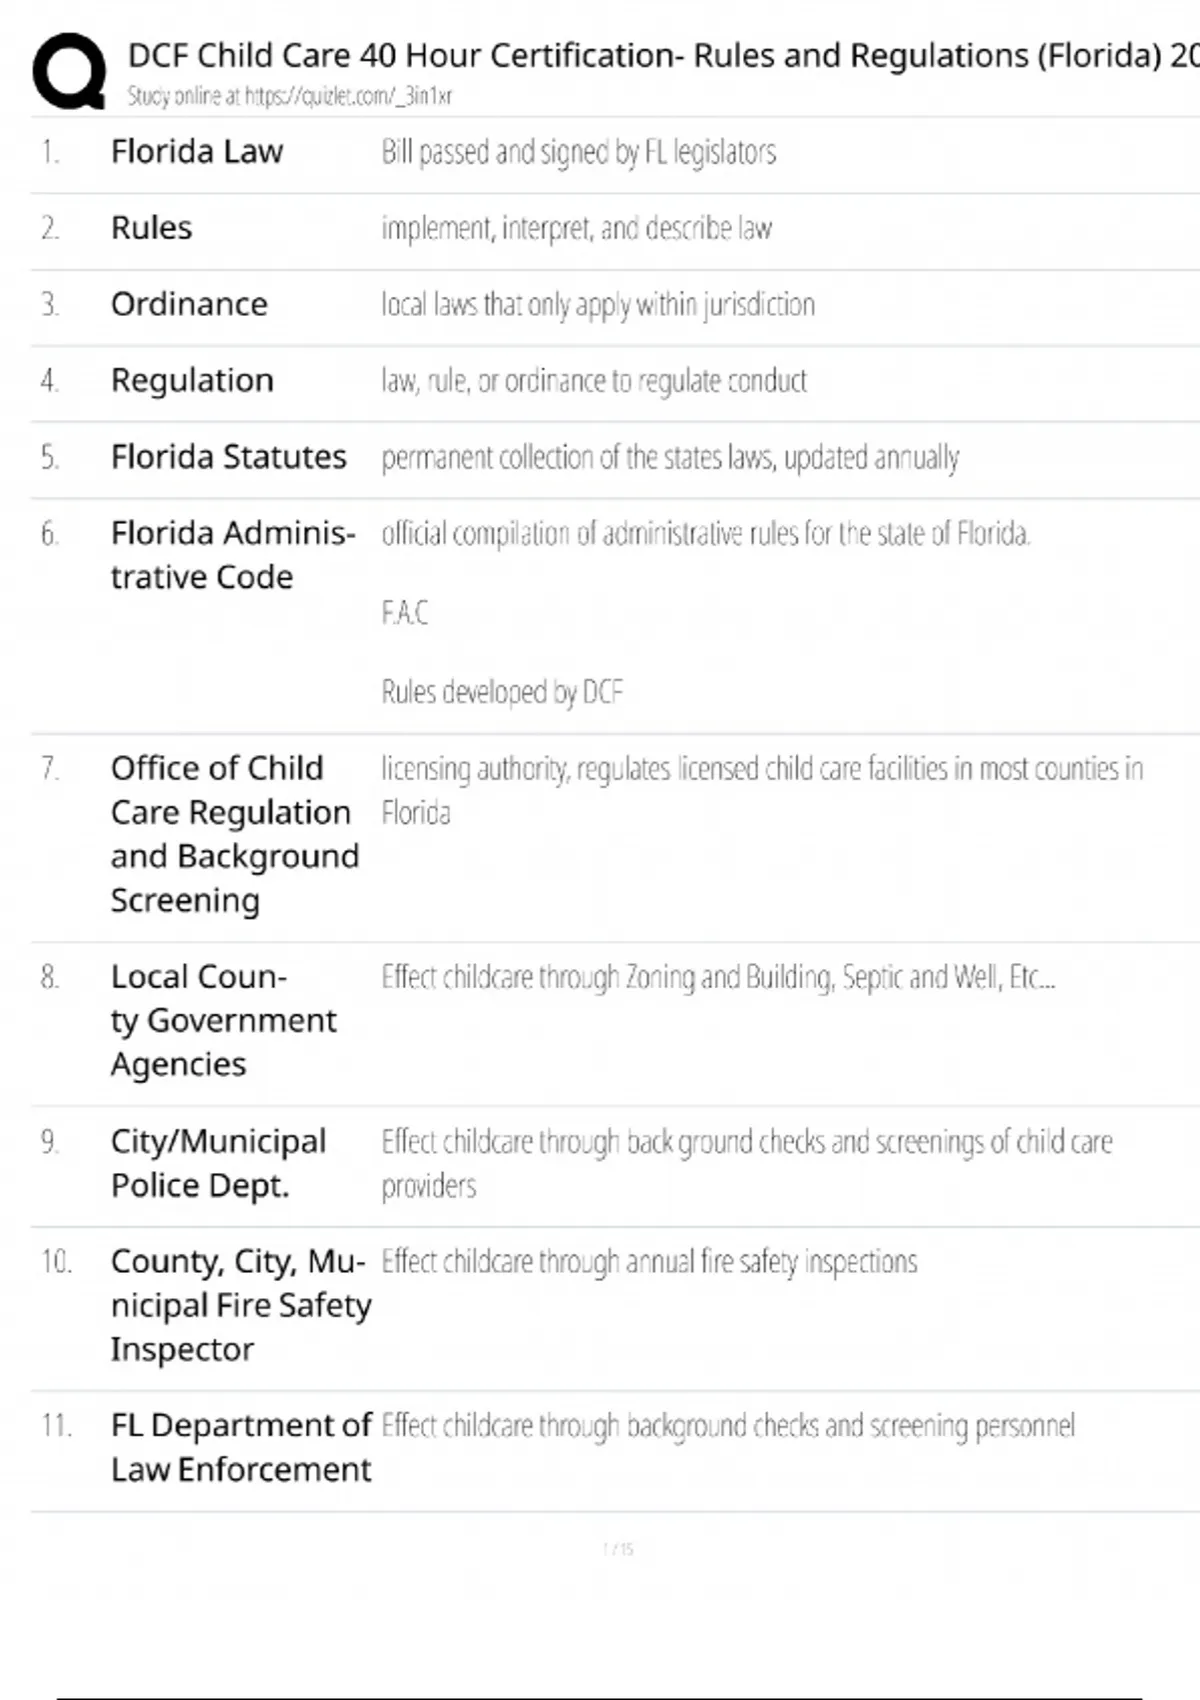Click the Ordinance term

(189, 304)
